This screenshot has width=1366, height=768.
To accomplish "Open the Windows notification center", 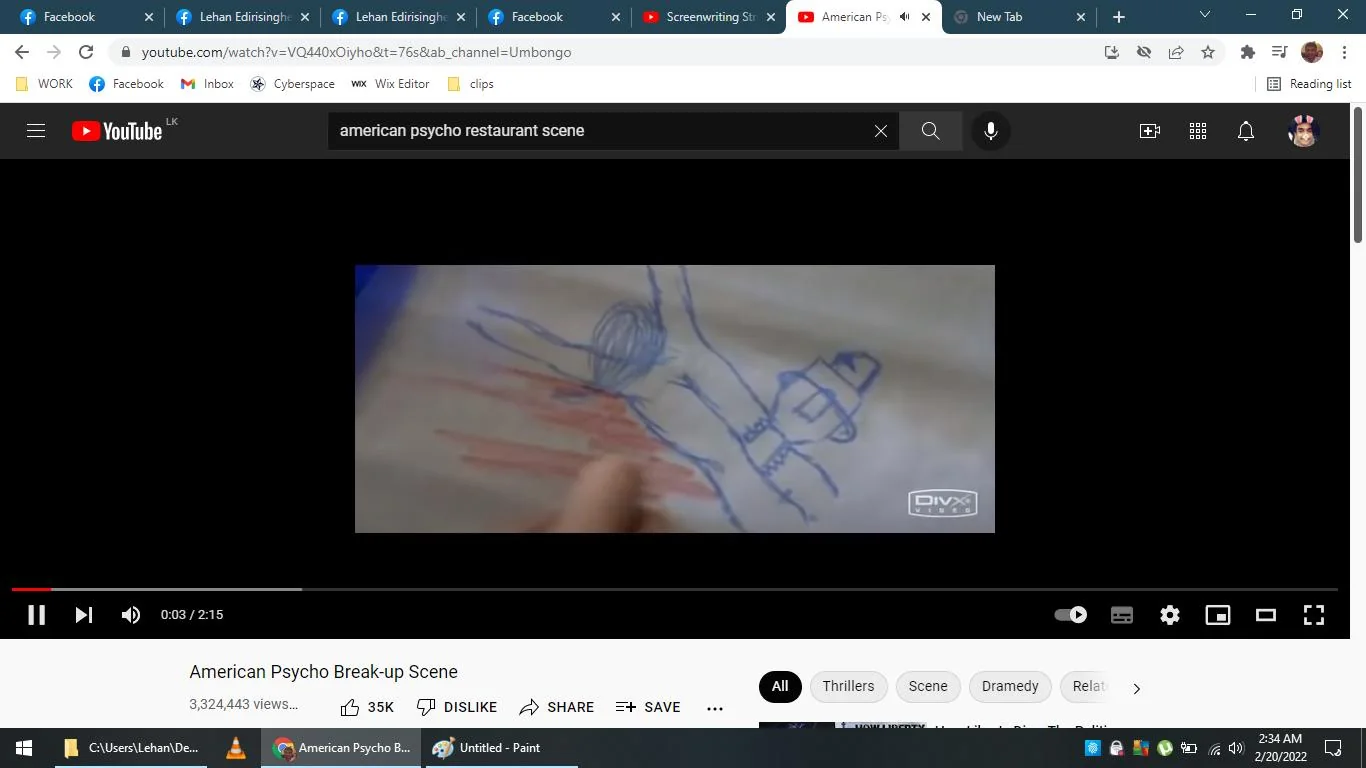I will click(1333, 748).
